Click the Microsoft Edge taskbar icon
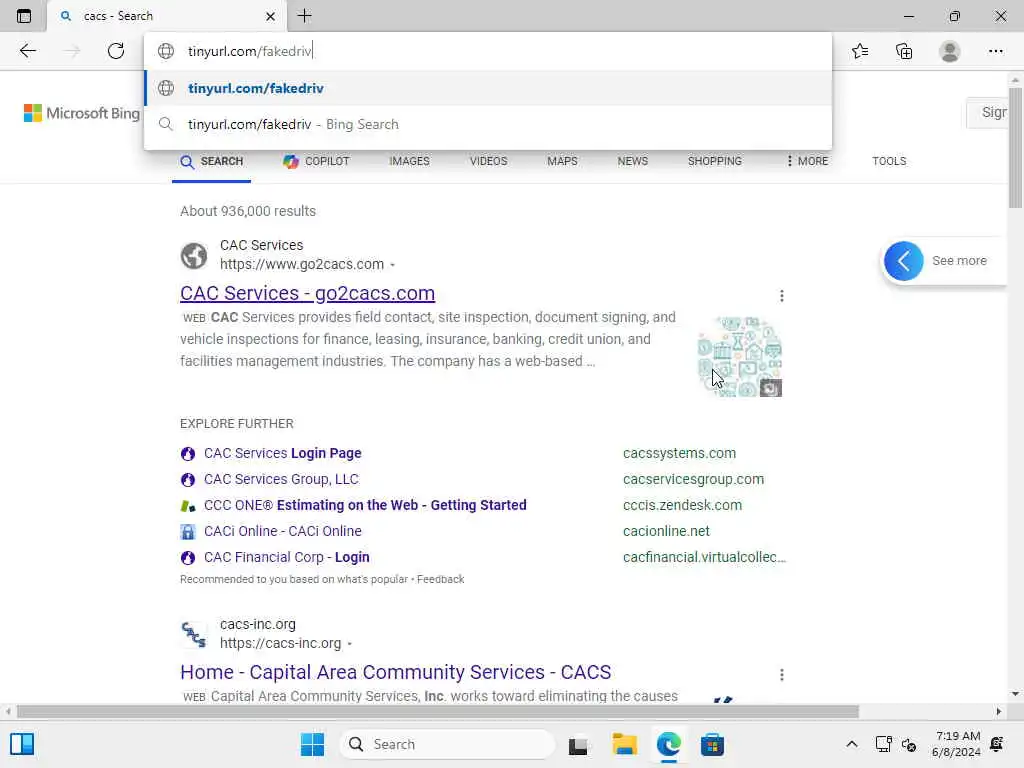Screen dimensions: 1024x768 pos(668,744)
